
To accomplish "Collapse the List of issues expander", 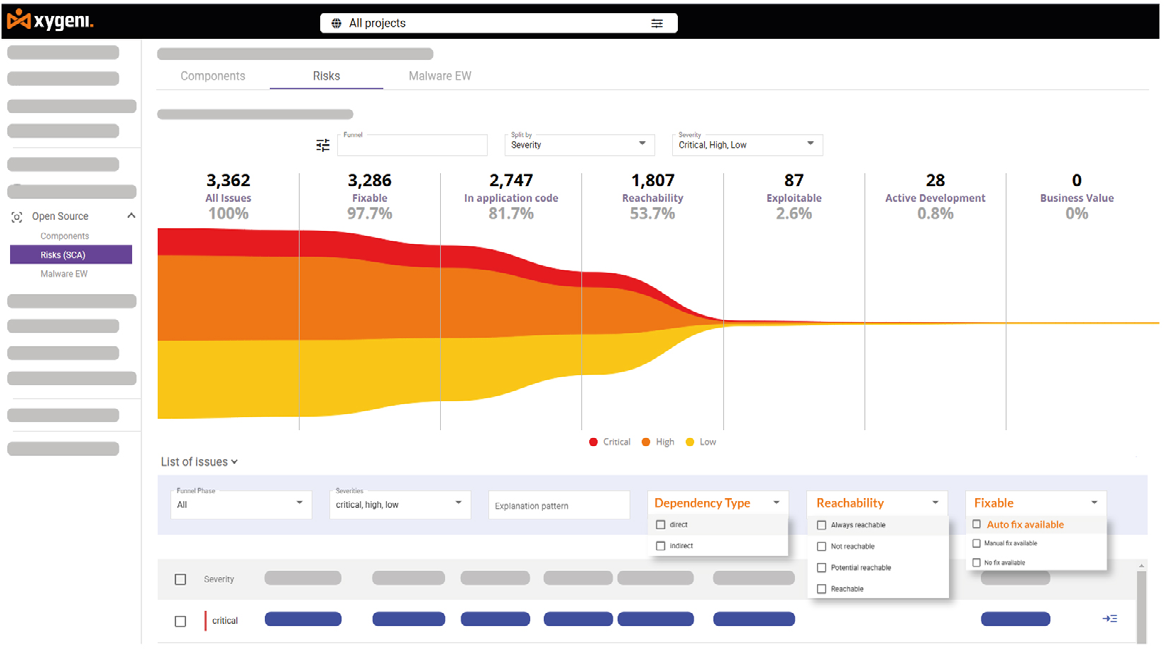I will [200, 462].
